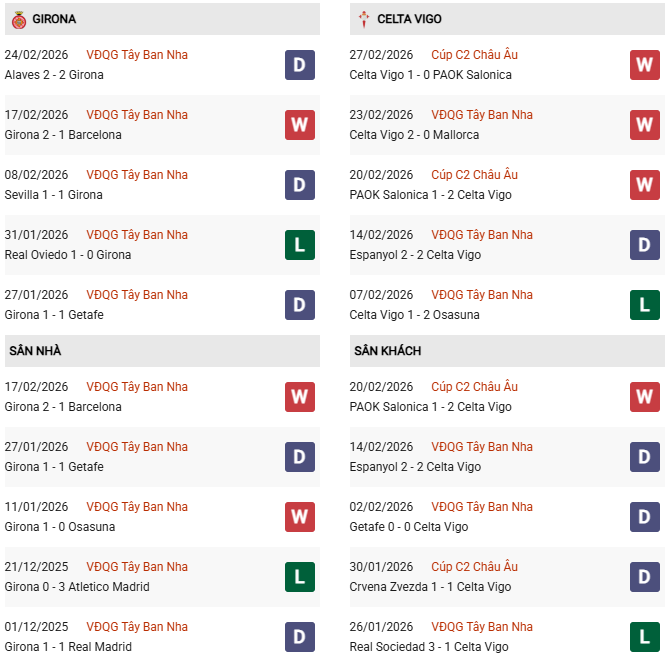Open the Celta Vigo 2 - 0 Mallorca match

(x=414, y=135)
